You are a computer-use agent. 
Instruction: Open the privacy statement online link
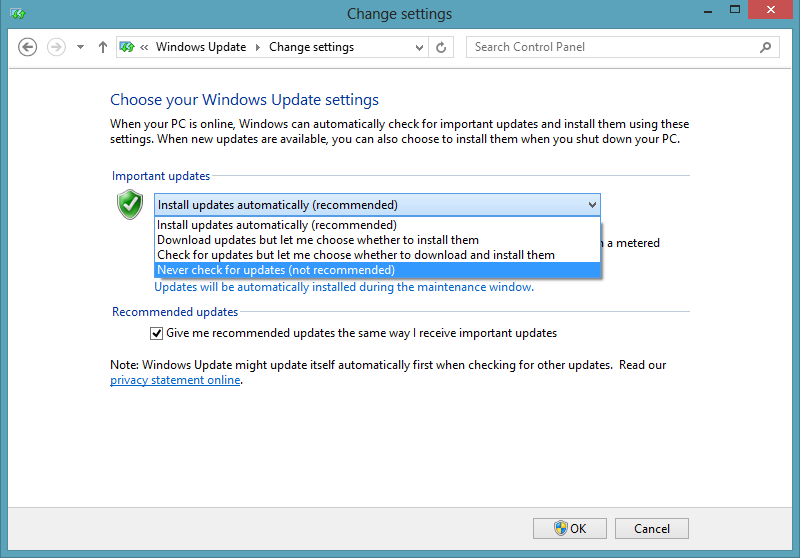tap(175, 380)
